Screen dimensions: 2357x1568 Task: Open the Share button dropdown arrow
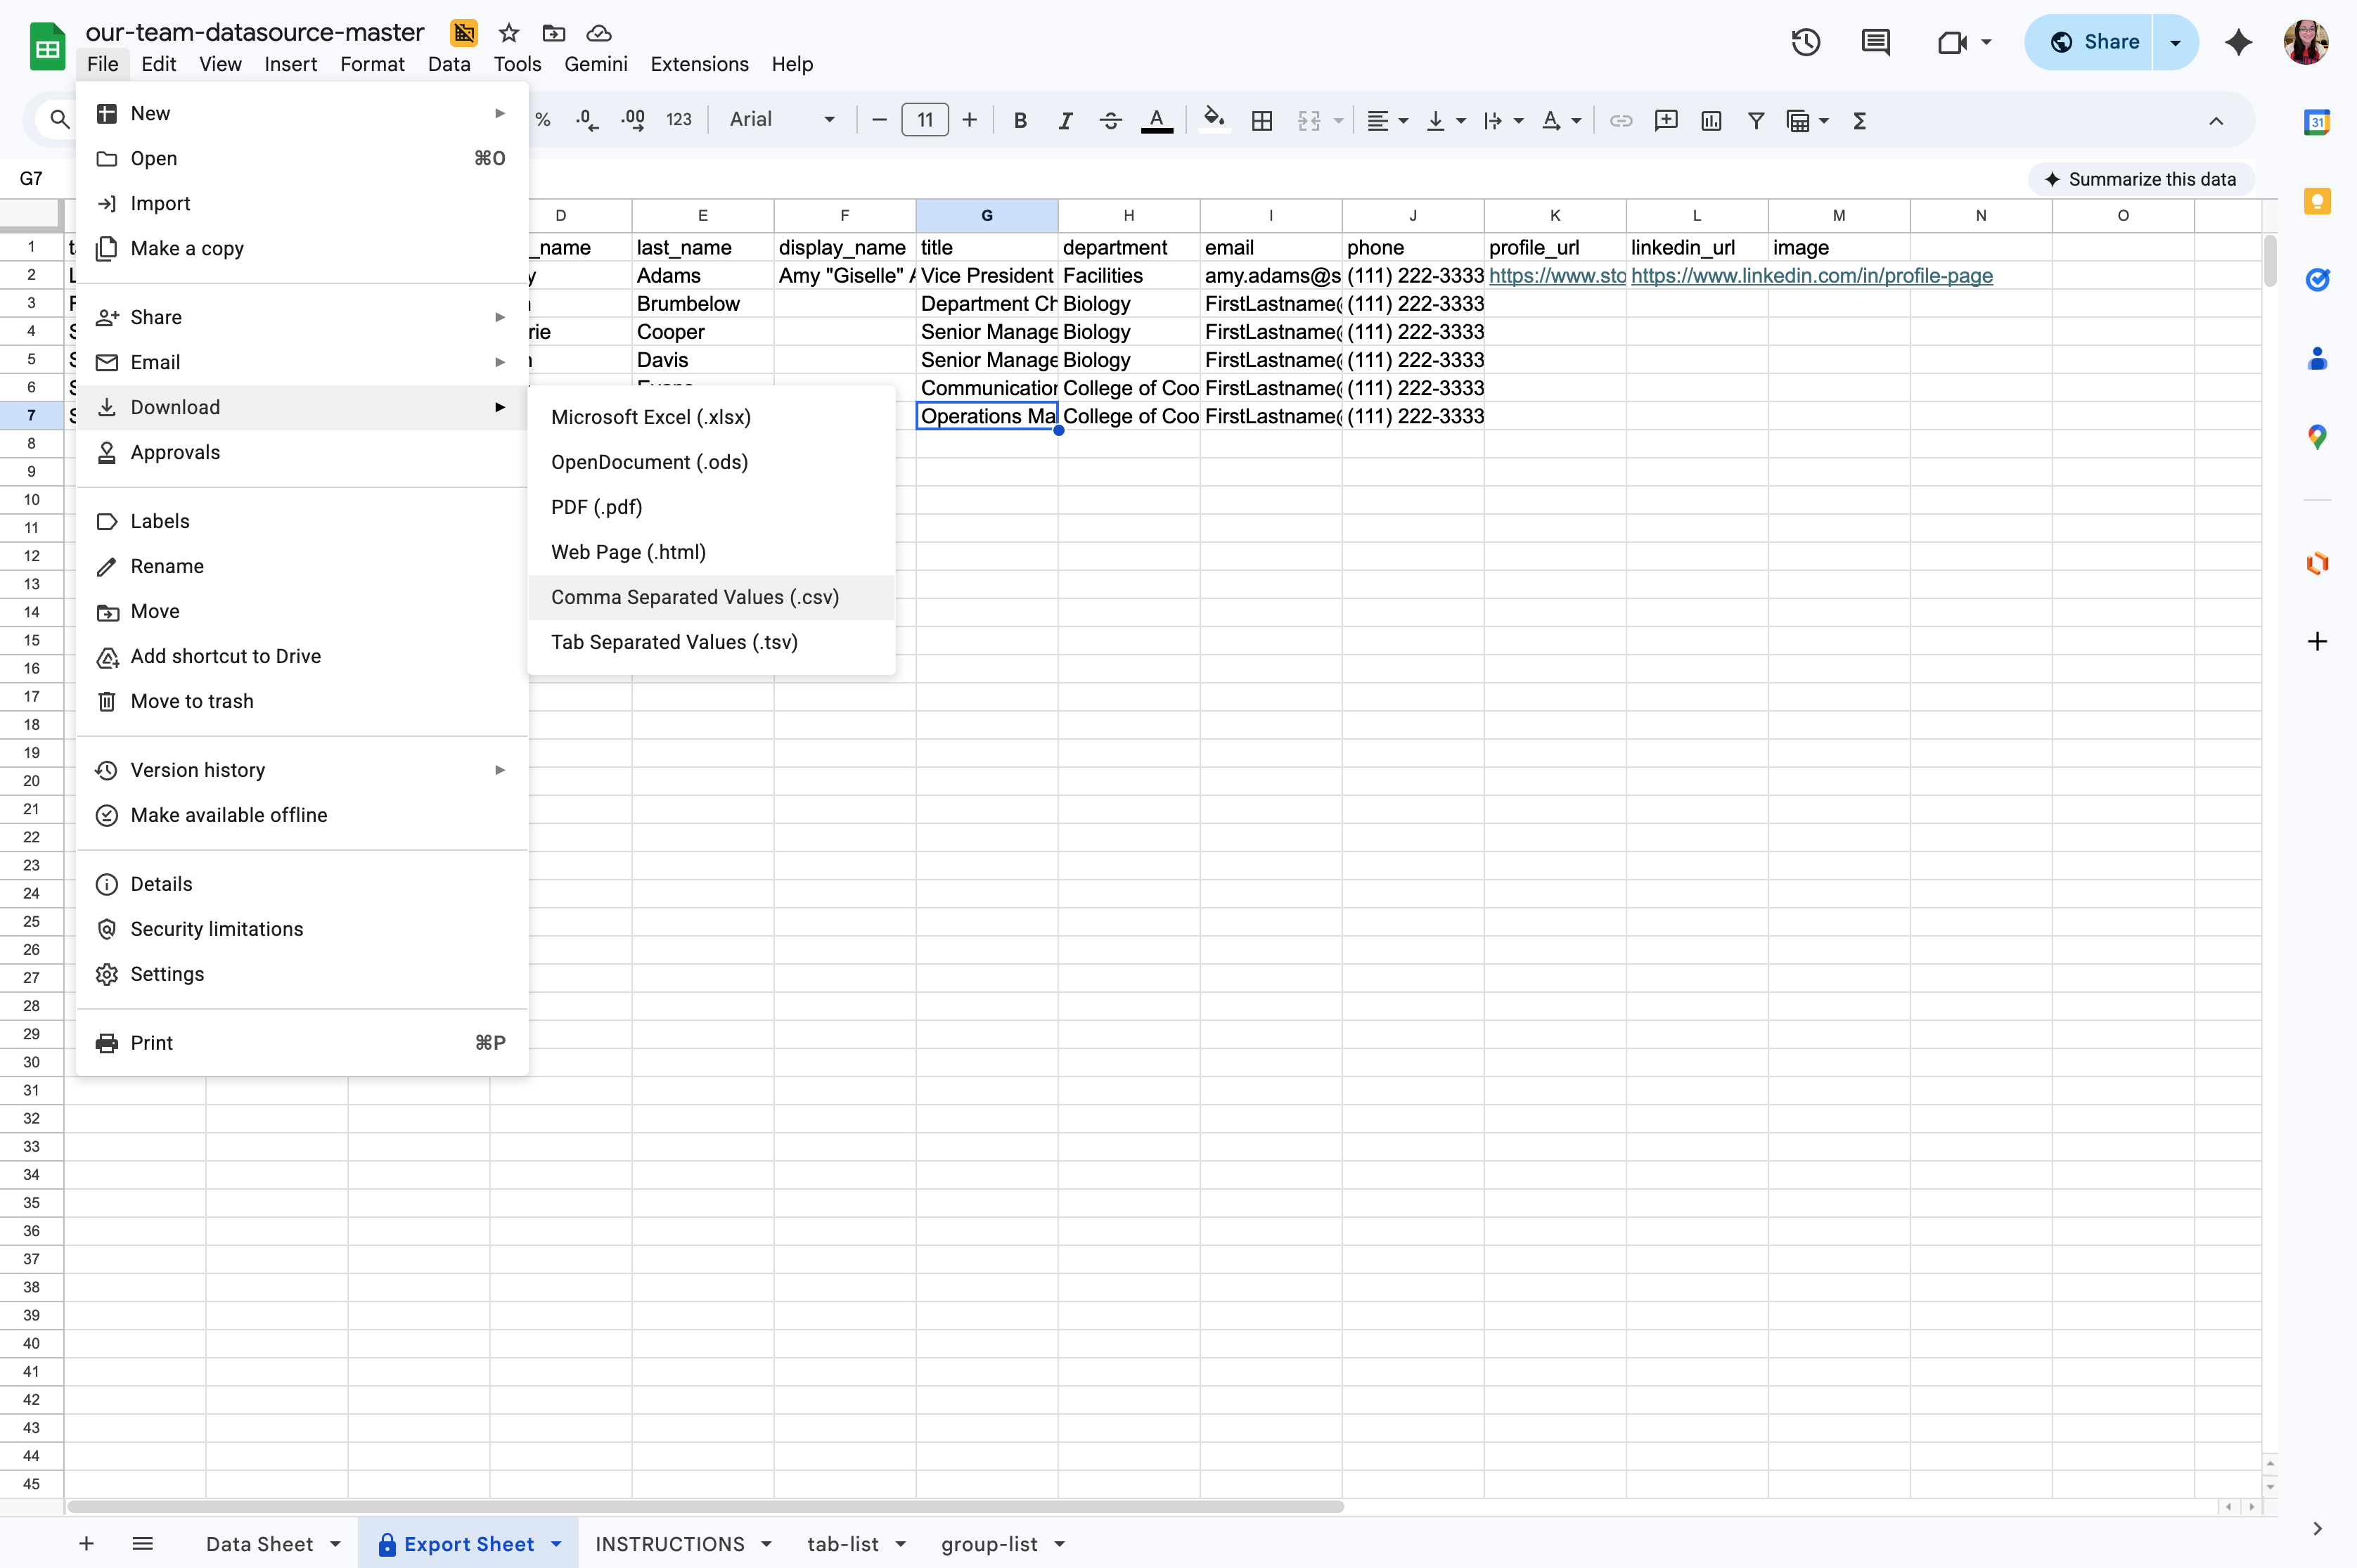2175,42
